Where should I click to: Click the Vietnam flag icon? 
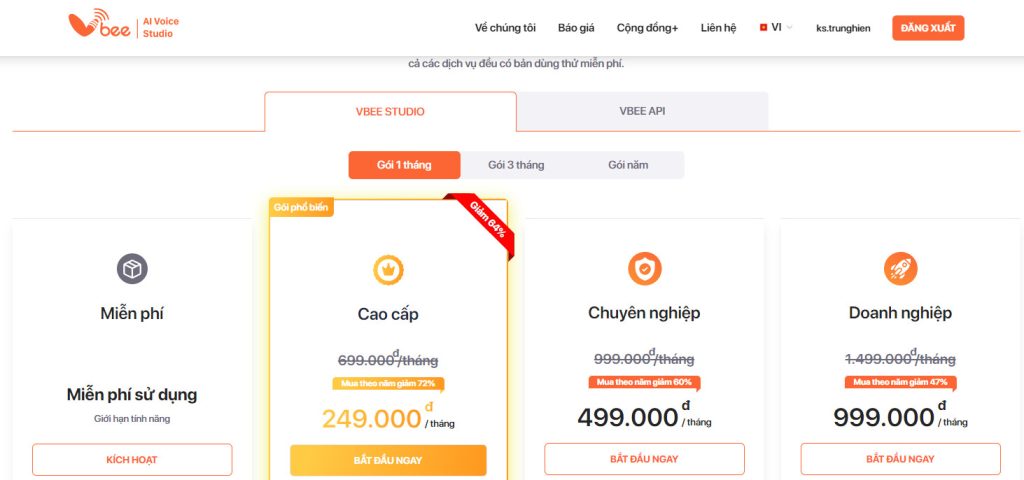[x=764, y=28]
